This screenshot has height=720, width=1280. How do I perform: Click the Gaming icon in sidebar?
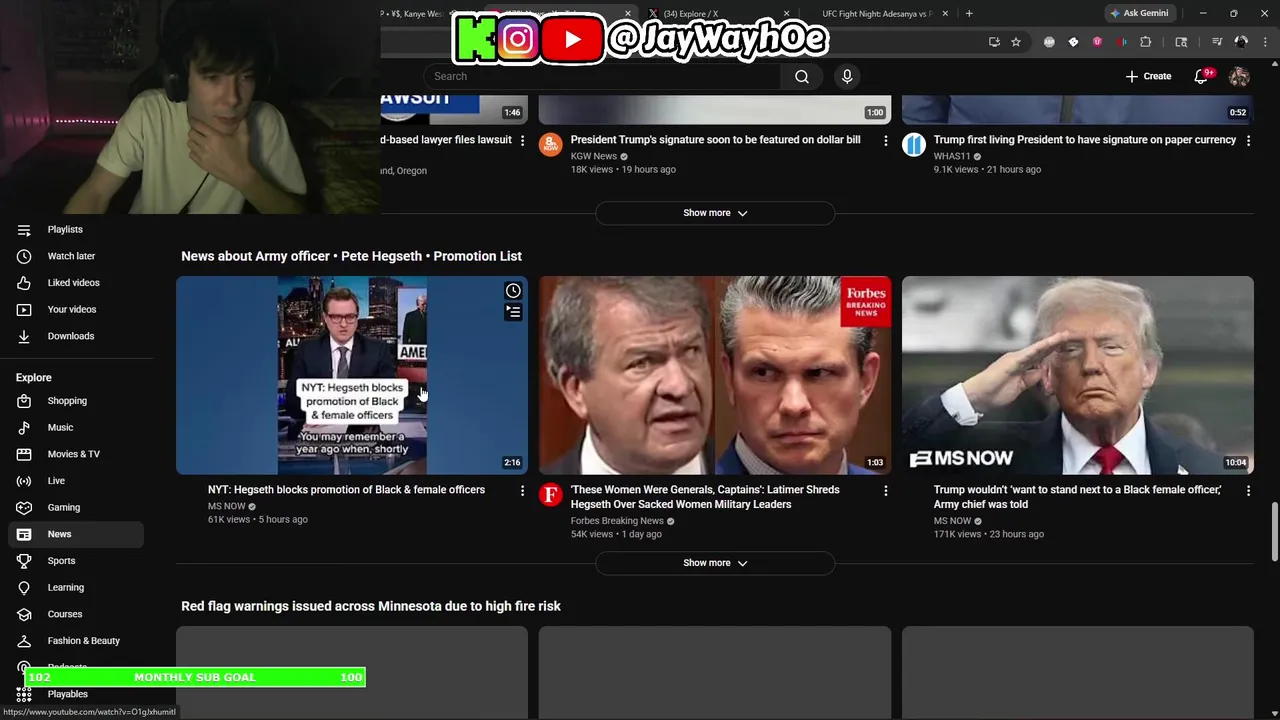24,507
